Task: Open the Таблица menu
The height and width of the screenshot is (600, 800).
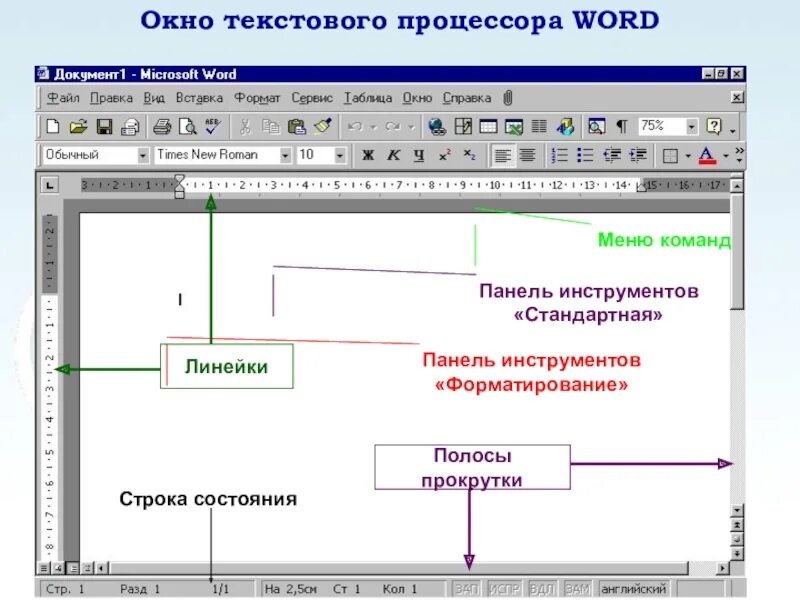Action: (x=368, y=98)
